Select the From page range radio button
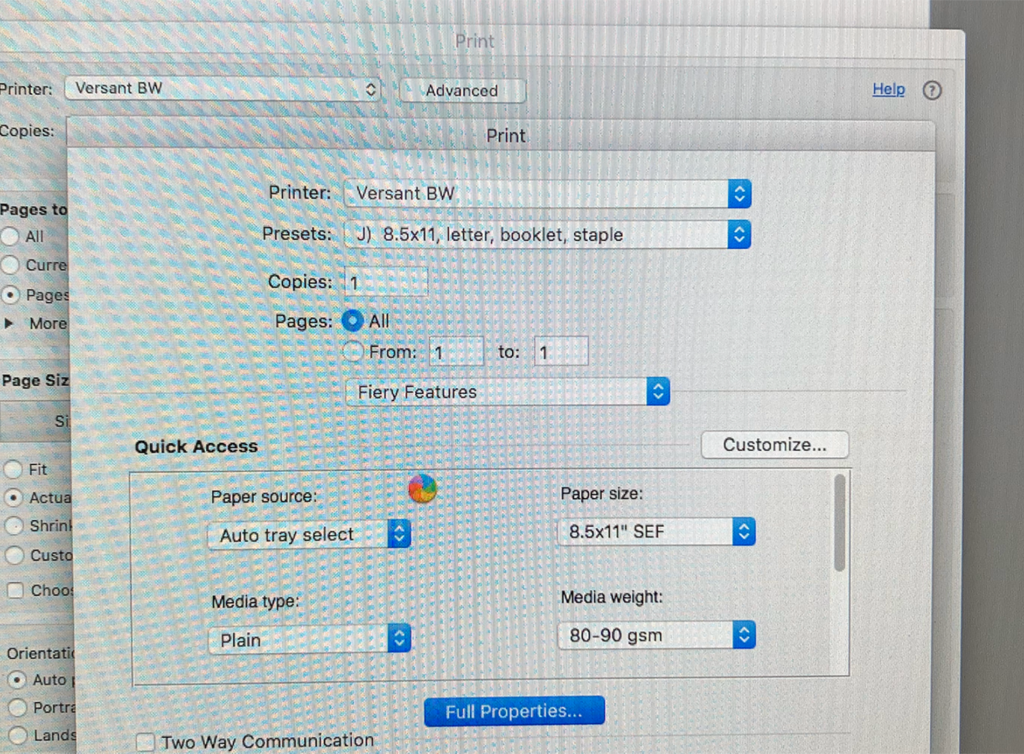 (x=353, y=351)
